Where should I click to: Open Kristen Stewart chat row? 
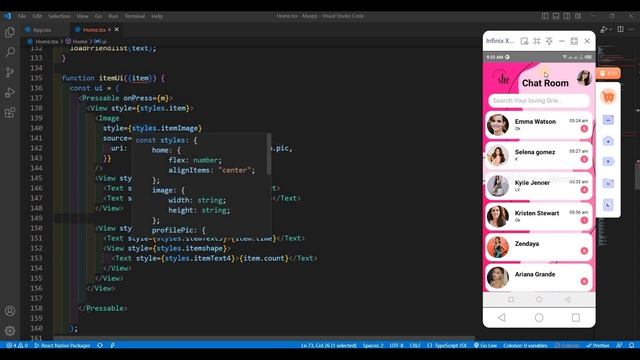(x=539, y=216)
